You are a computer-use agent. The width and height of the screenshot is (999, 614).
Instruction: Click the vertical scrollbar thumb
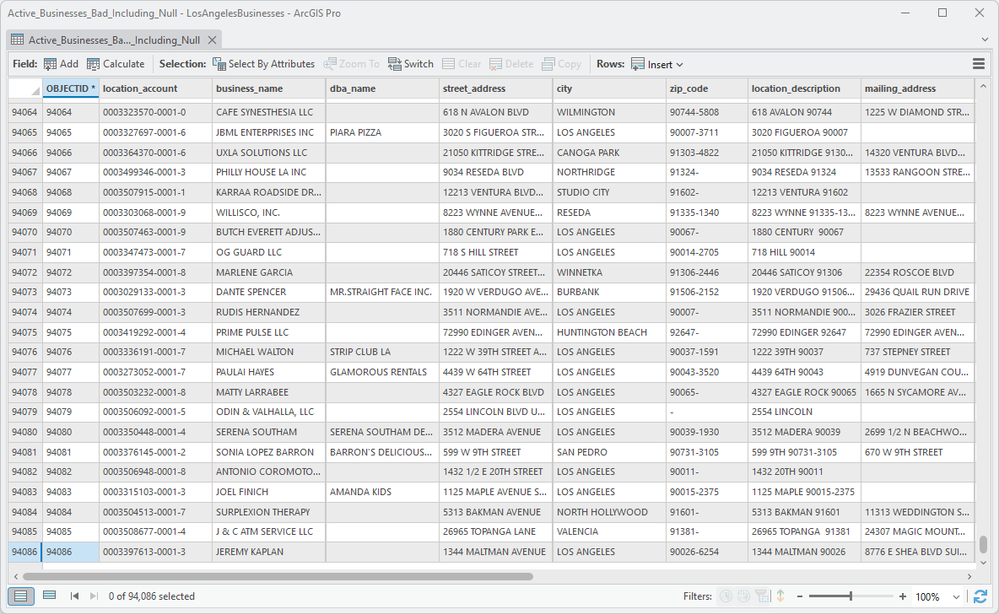(x=983, y=544)
